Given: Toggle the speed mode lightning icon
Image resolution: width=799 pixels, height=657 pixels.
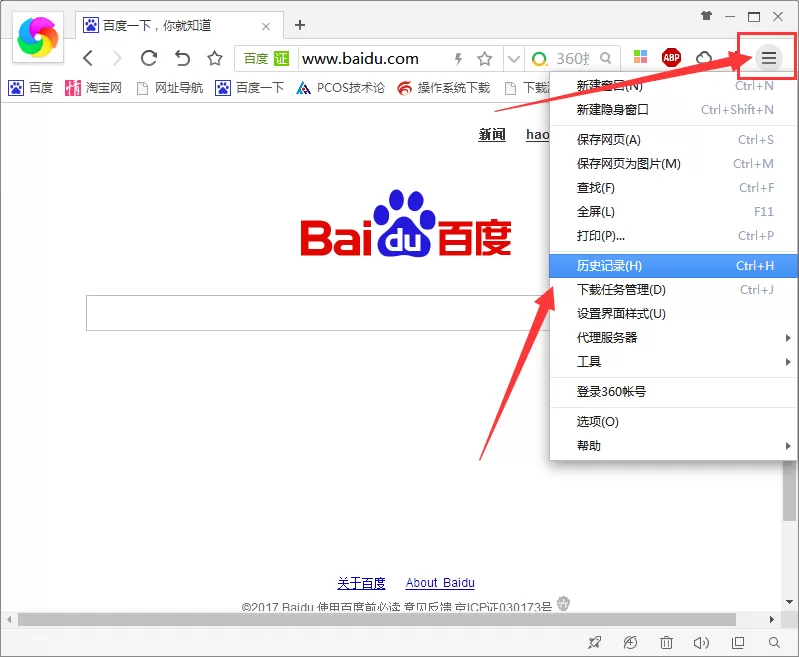Looking at the screenshot, I should (x=458, y=59).
